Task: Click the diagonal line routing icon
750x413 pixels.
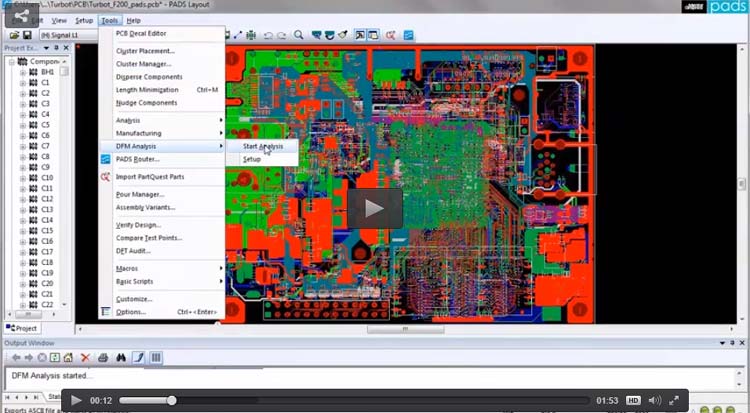Action: [x=238, y=35]
